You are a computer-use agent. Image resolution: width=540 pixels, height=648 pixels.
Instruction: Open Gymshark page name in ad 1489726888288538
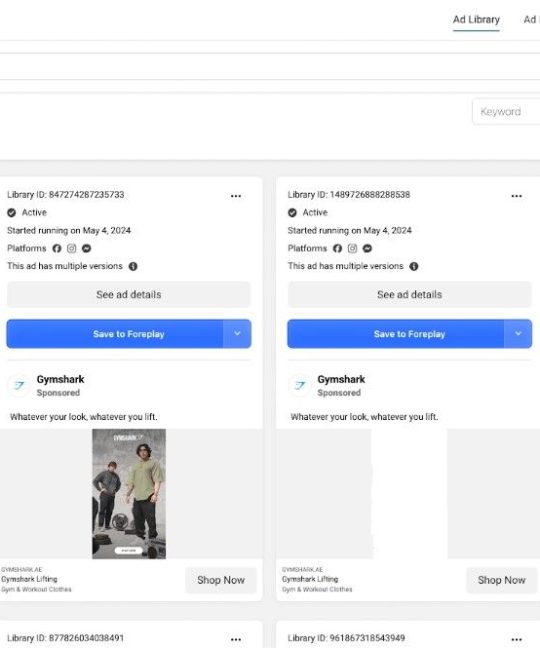(341, 379)
